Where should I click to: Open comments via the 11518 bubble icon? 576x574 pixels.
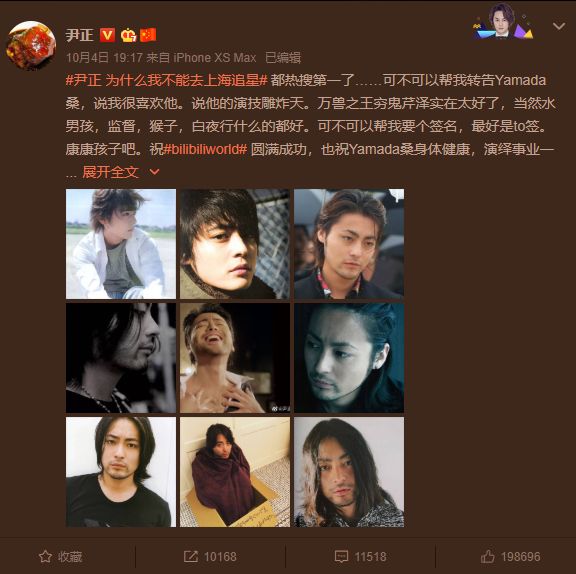[x=360, y=557]
